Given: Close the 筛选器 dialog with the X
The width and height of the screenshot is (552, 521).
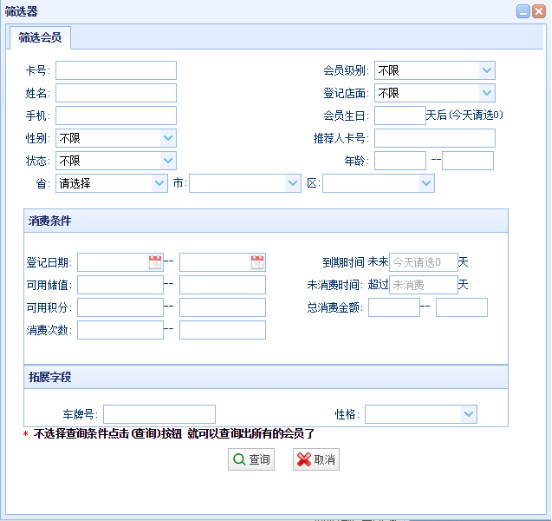Looking at the screenshot, I should click(x=539, y=11).
